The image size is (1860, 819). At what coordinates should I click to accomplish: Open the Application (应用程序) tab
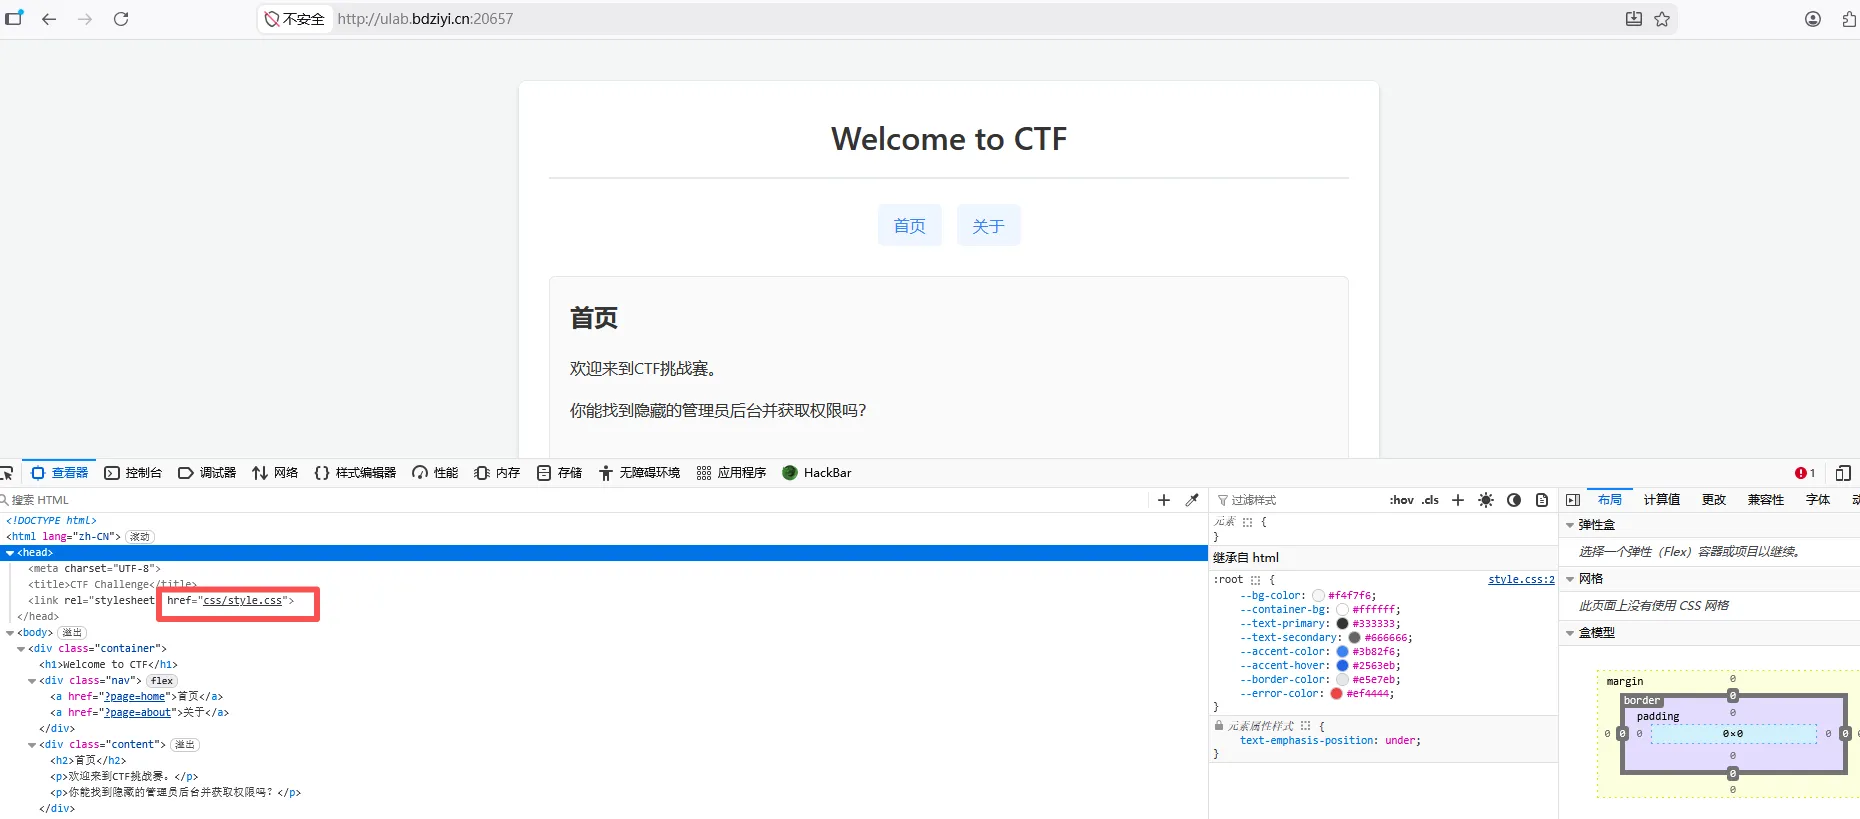[x=731, y=473]
